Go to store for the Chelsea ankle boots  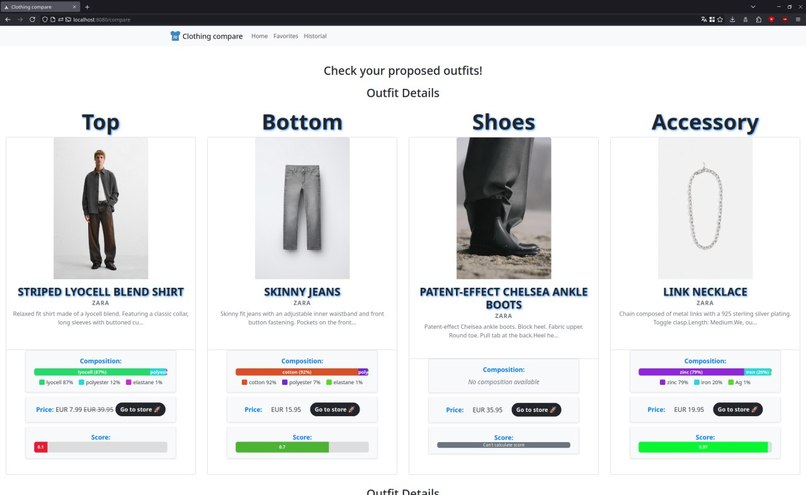536,410
